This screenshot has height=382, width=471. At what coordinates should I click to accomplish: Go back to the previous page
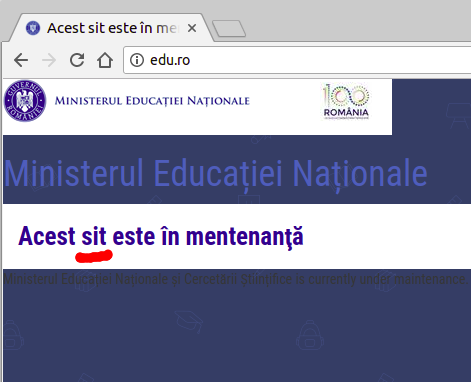tap(21, 60)
